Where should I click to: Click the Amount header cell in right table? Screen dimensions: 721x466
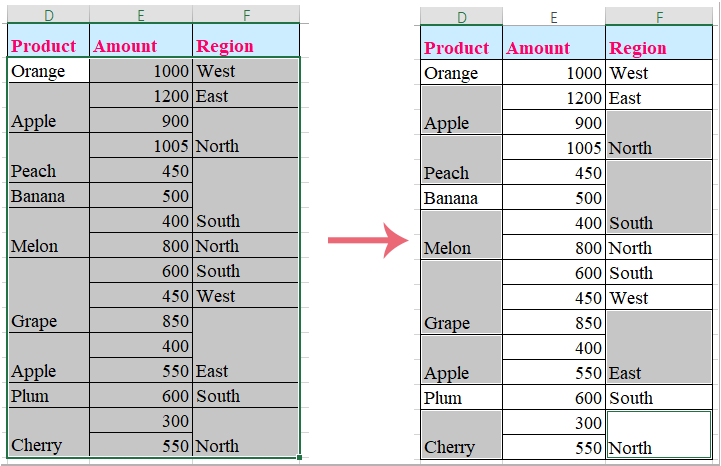(554, 48)
